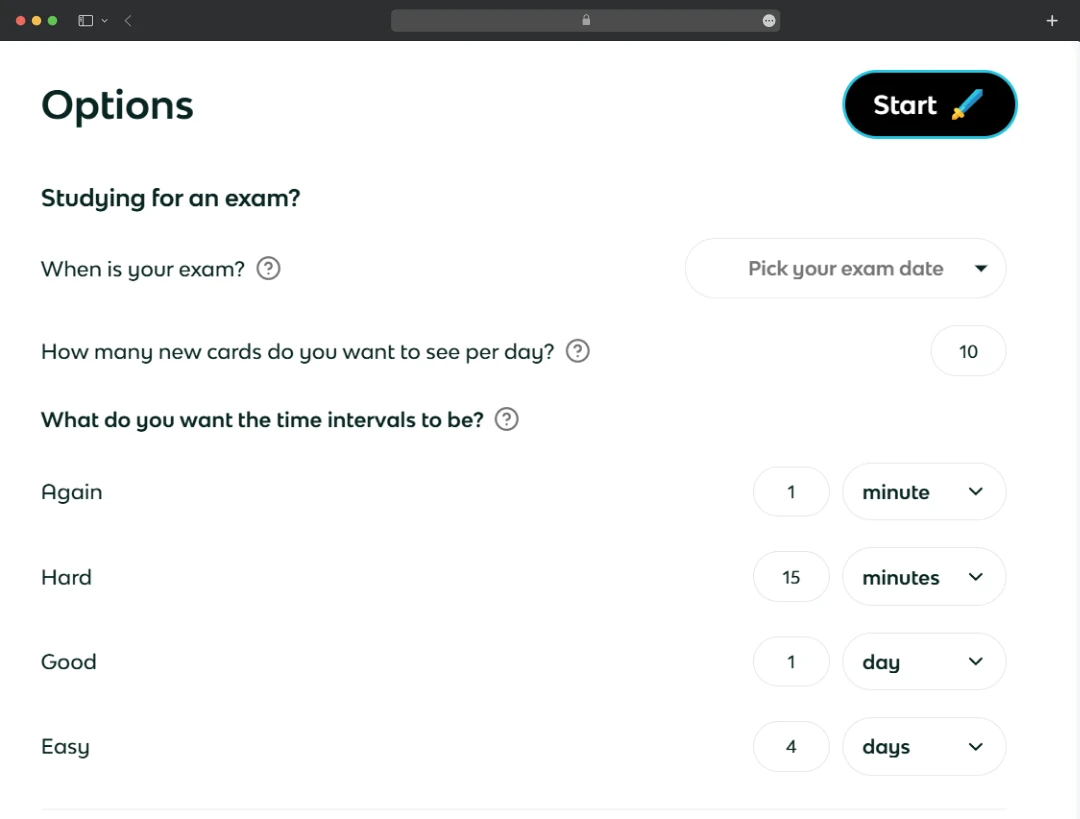Expand the 'days' dropdown beside Easy

(x=924, y=746)
